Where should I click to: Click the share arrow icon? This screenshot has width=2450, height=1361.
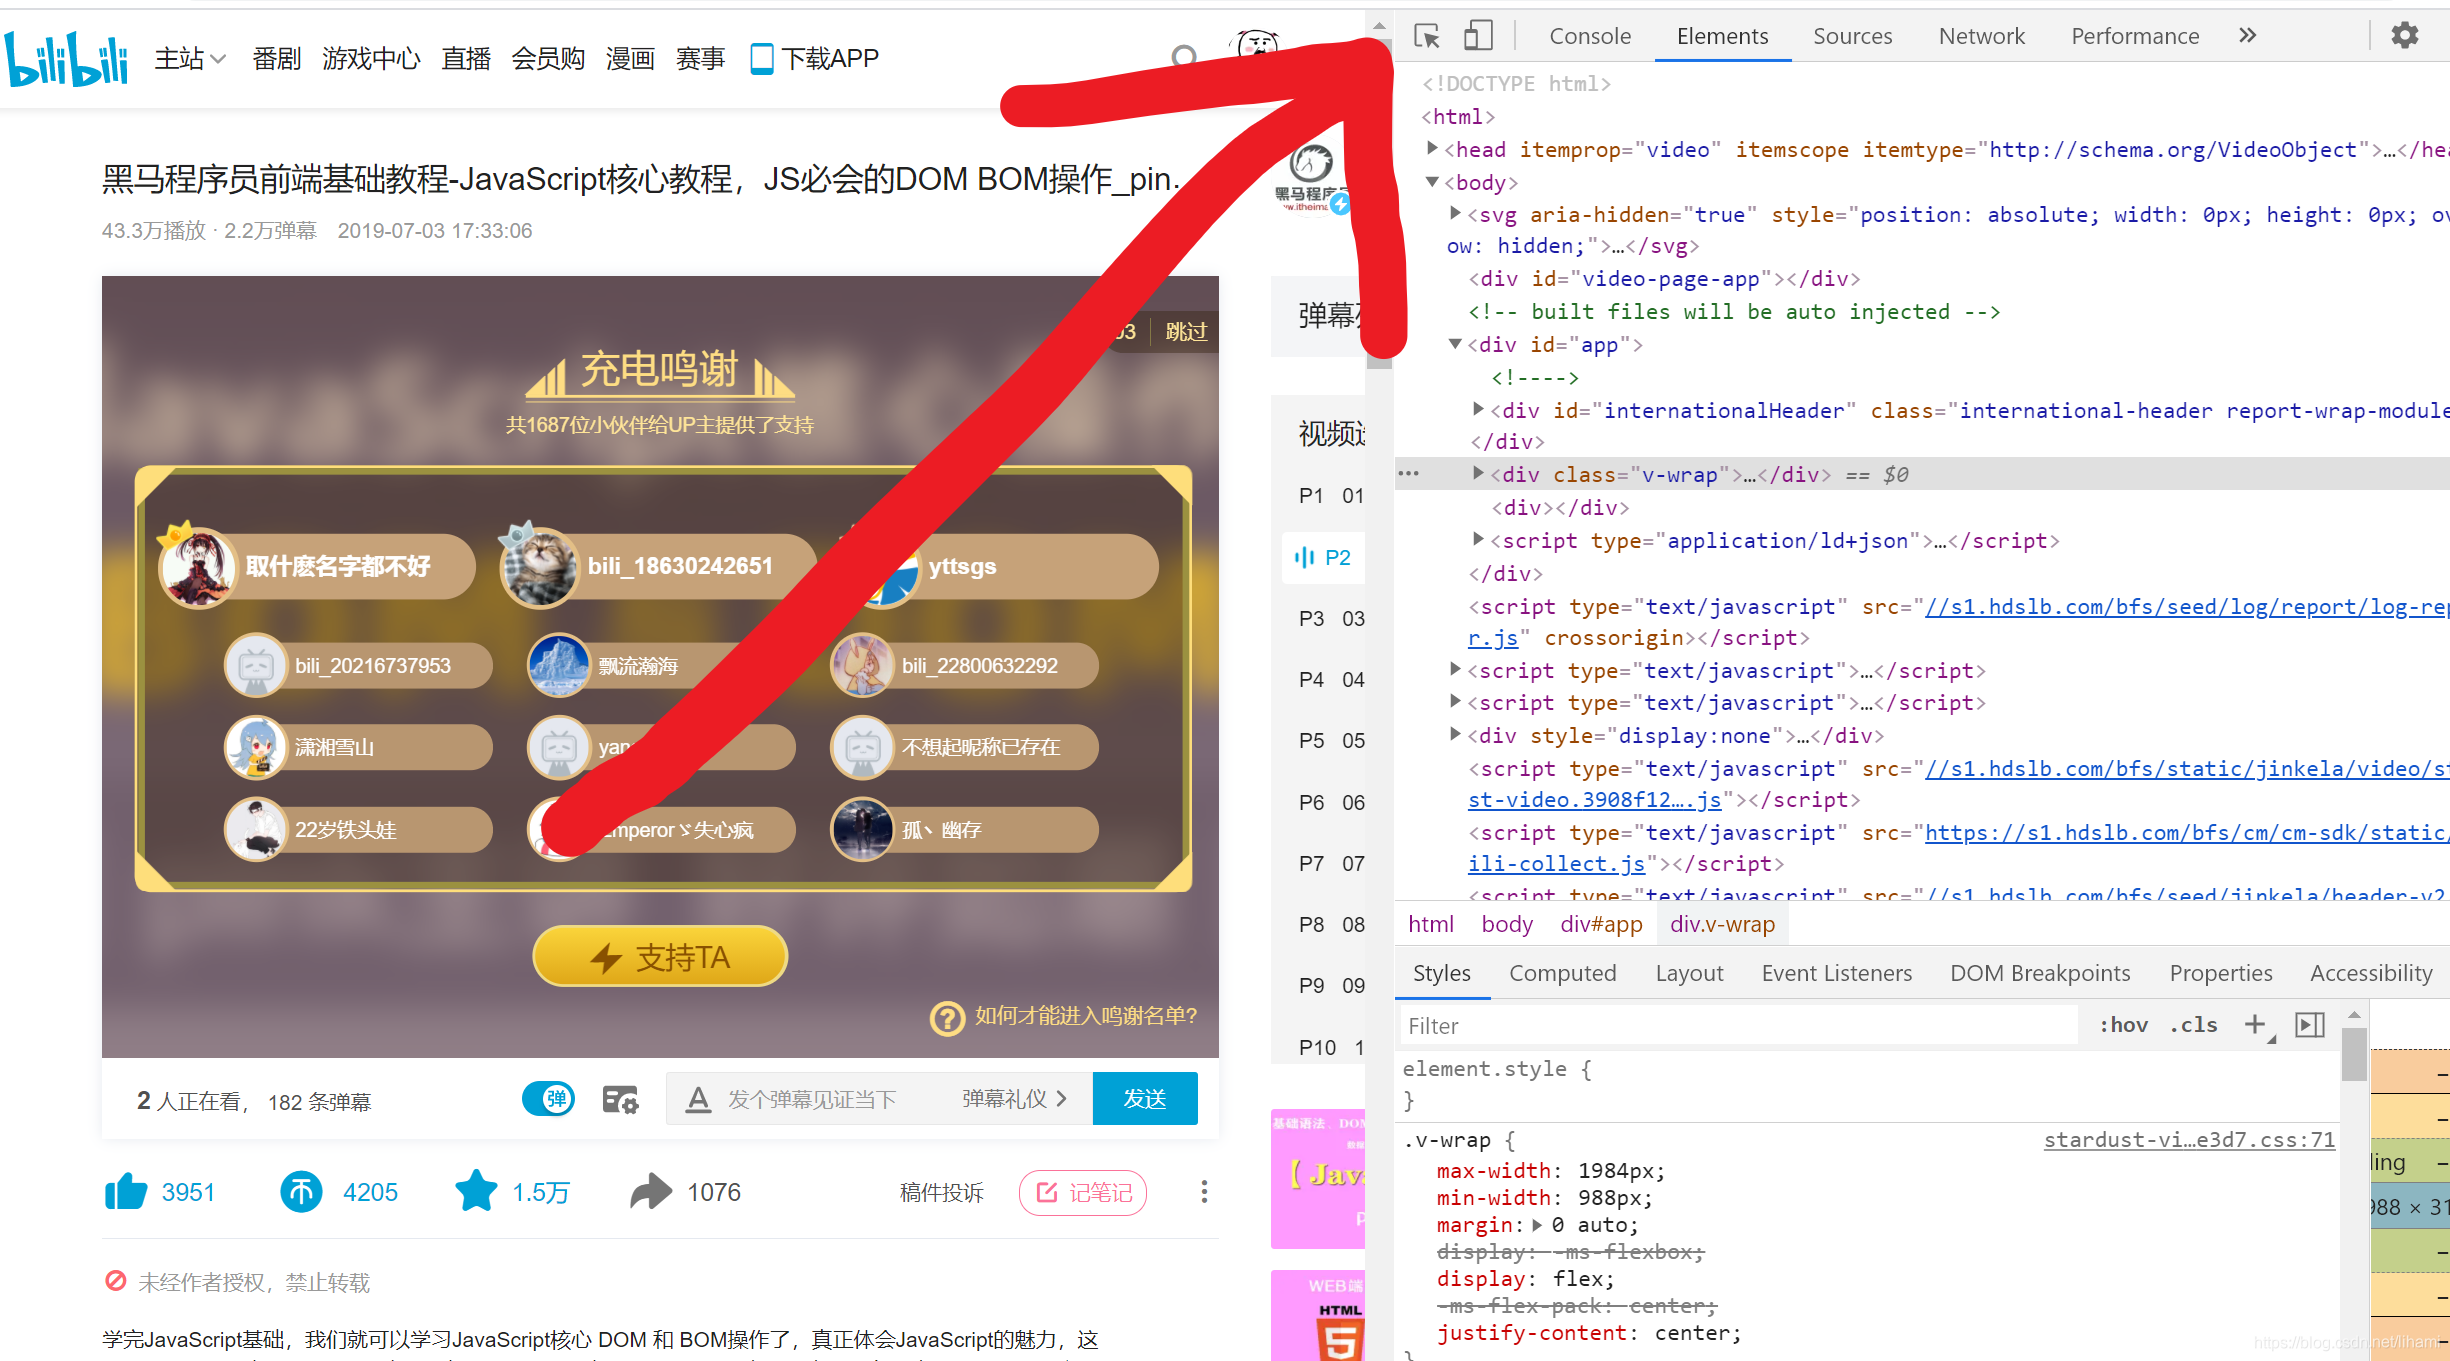(651, 1191)
